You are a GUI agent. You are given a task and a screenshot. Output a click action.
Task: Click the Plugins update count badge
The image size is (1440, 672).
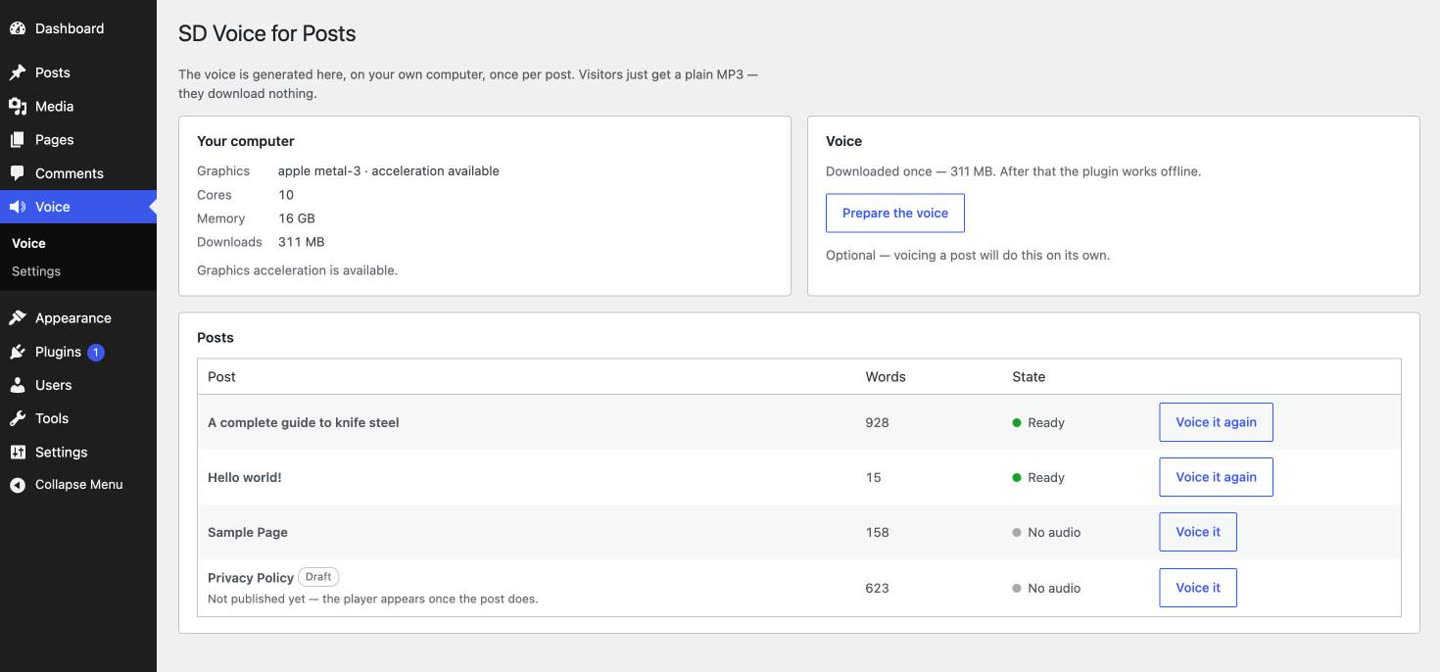(x=95, y=352)
